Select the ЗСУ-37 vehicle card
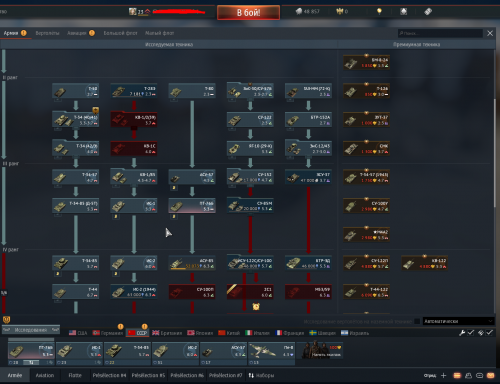 [x=308, y=177]
